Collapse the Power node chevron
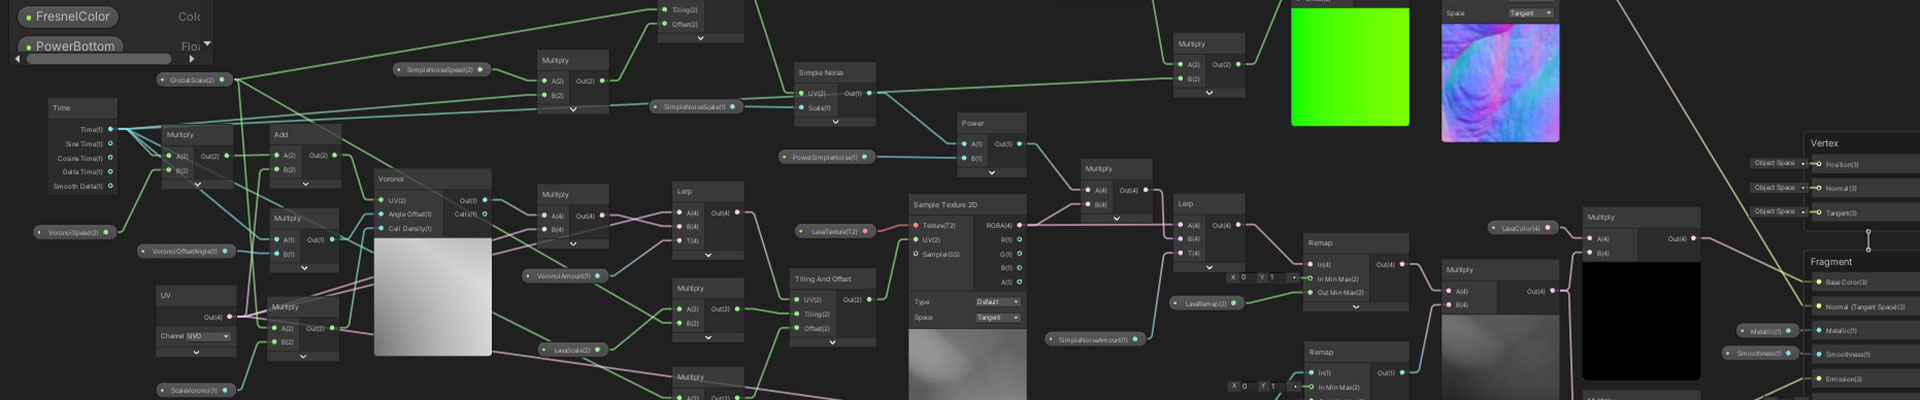 (991, 172)
